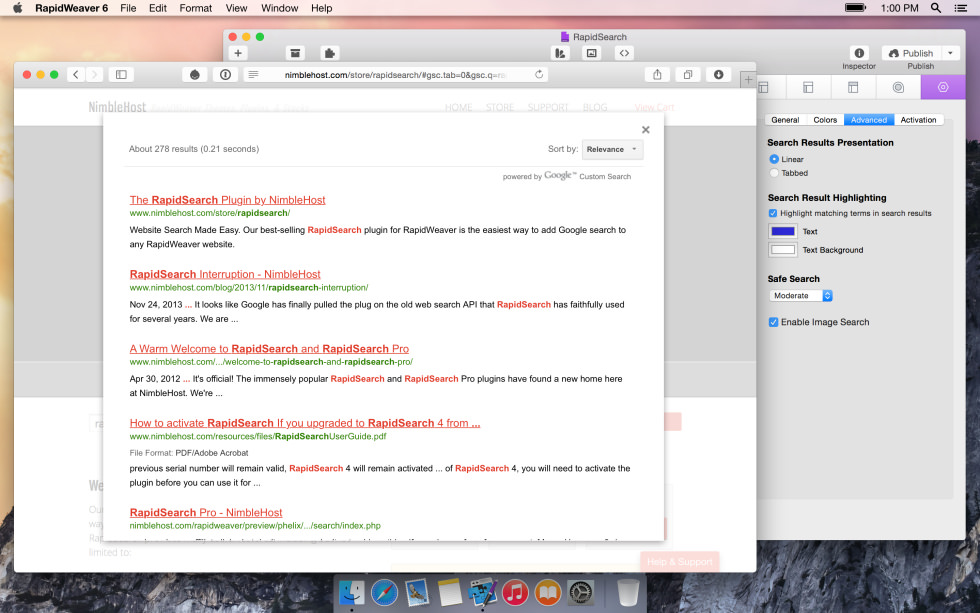Open System Preferences from the Dock
This screenshot has width=980, height=613.
580,592
